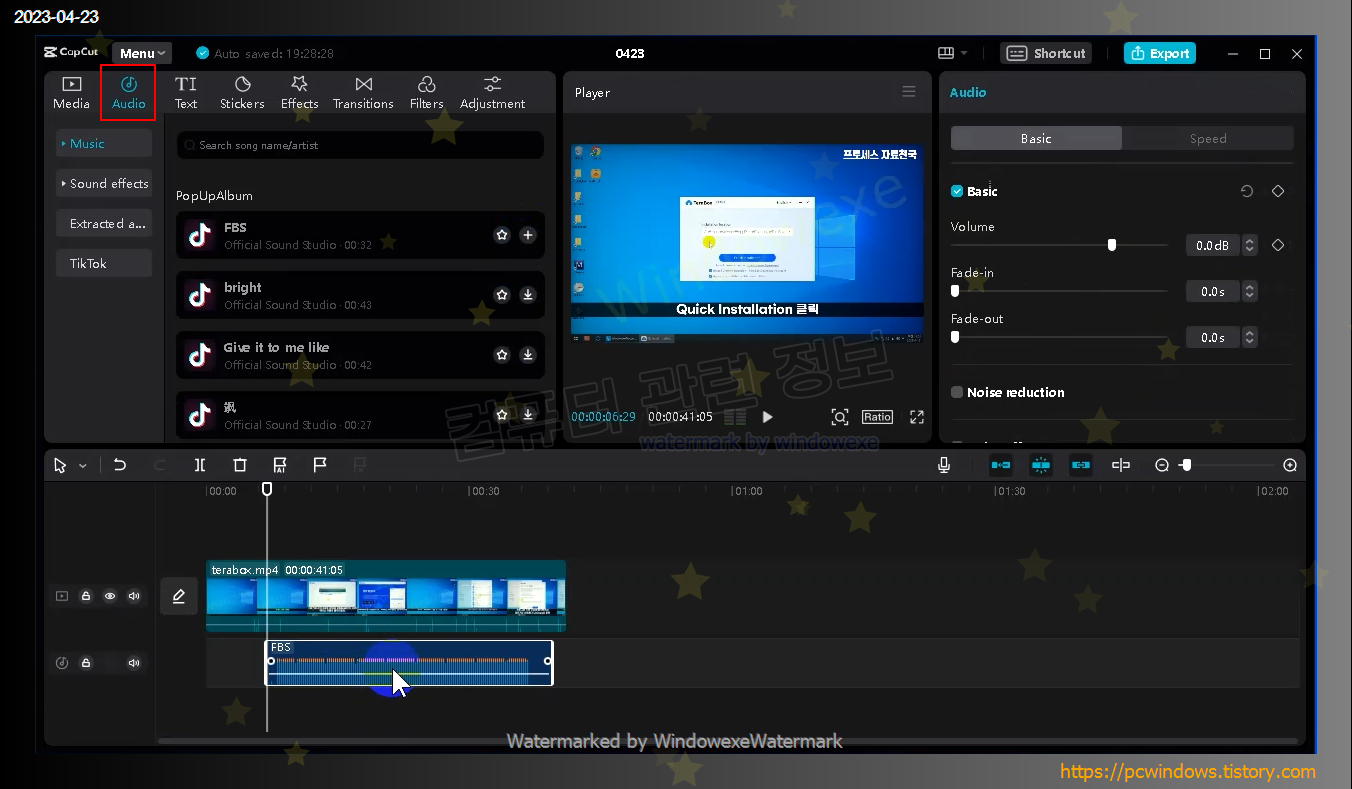
Task: Open the Adjustment panel
Action: click(x=492, y=92)
